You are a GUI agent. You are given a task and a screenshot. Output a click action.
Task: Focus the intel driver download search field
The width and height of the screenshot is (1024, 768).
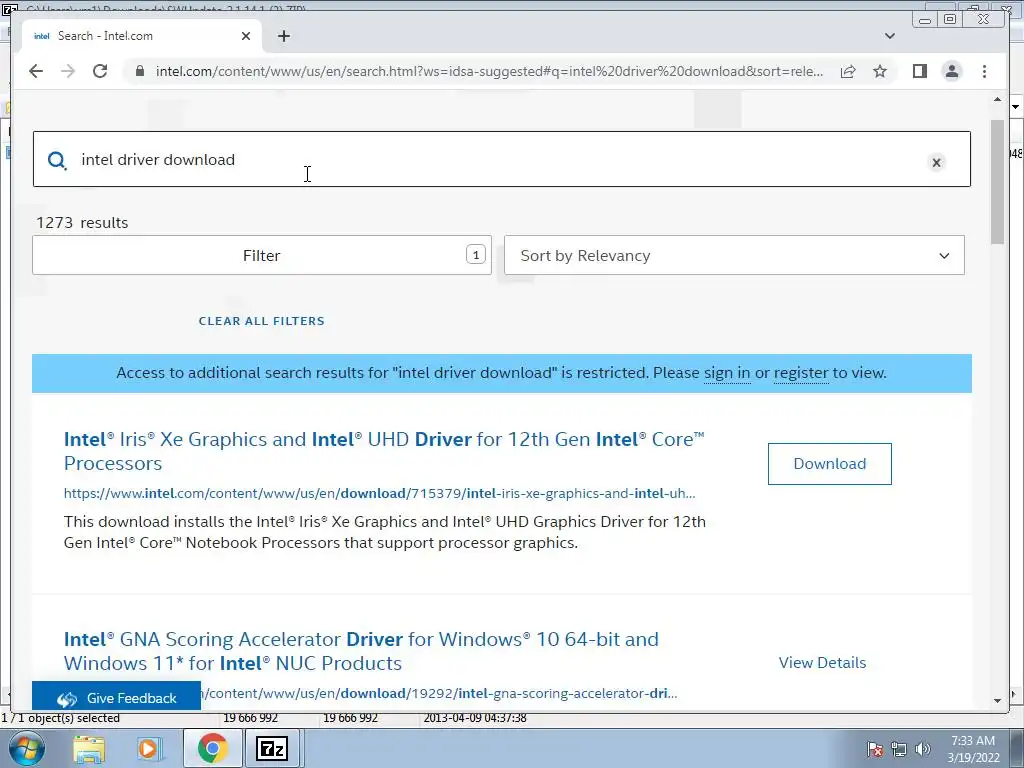[x=502, y=159]
